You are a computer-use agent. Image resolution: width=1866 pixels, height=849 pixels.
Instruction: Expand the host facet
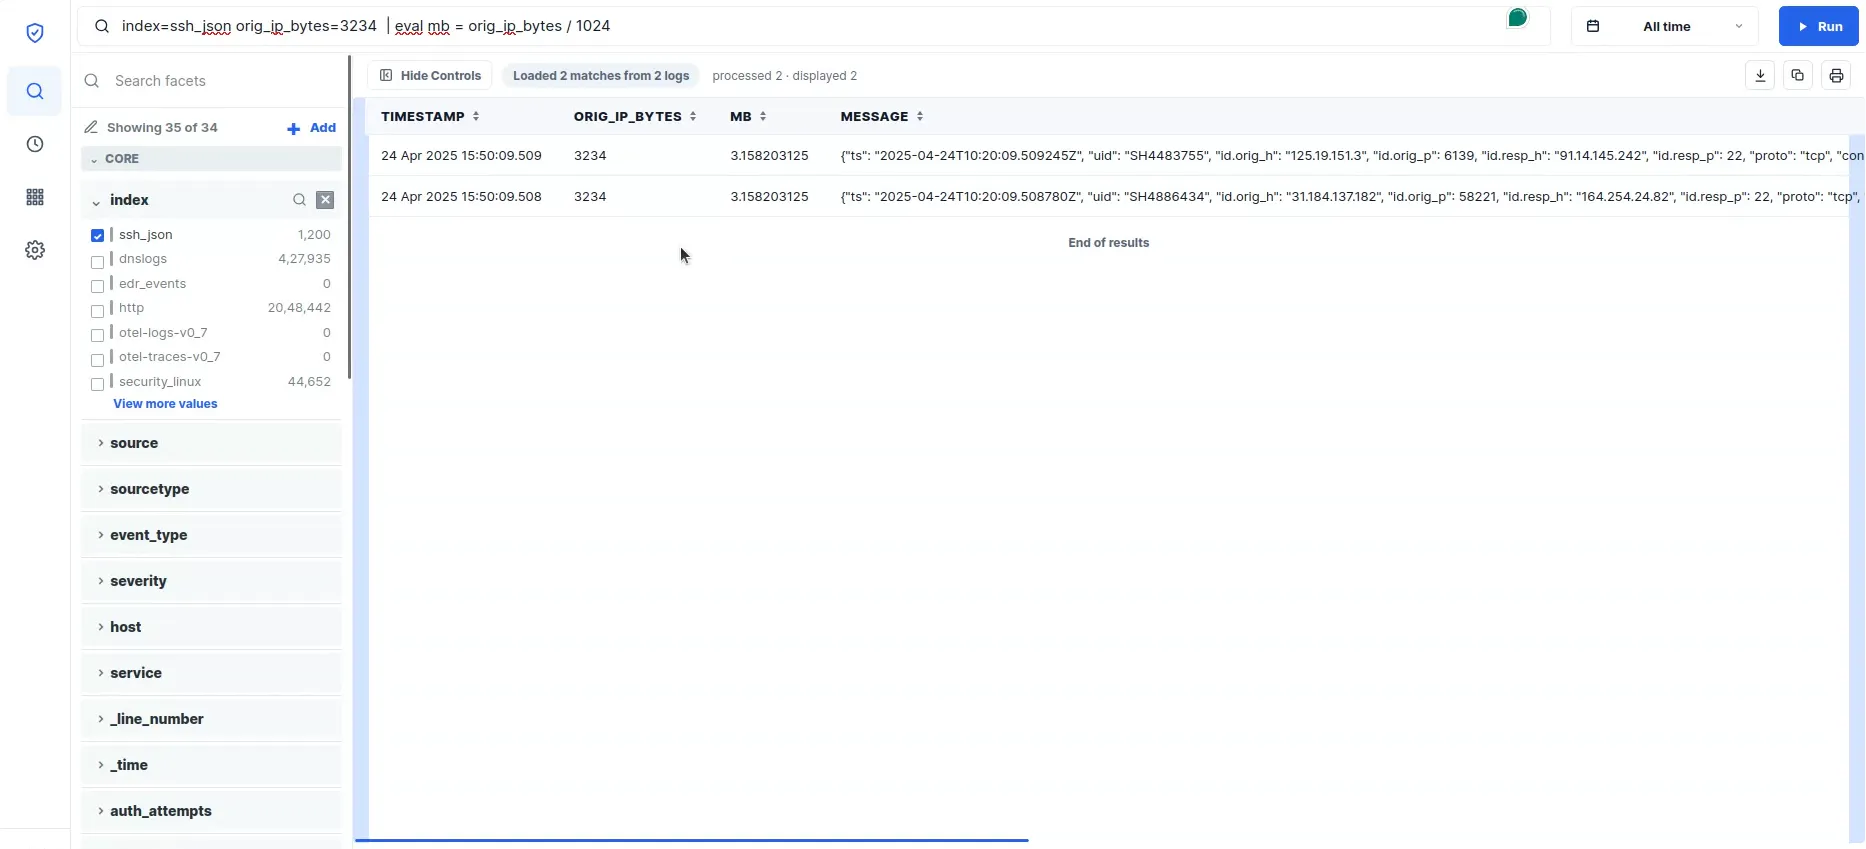[x=211, y=627]
